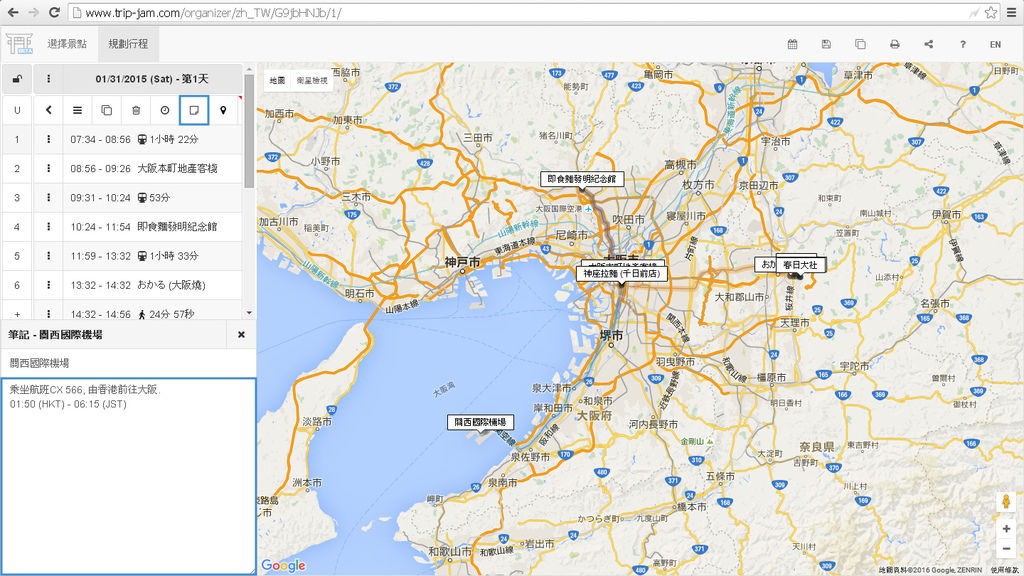Open options menu for row 1
1024x576 pixels.
click(x=48, y=139)
